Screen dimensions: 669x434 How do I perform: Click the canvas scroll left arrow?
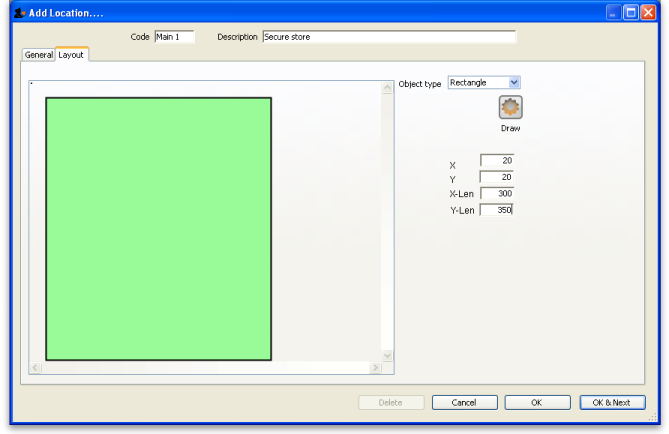point(35,368)
